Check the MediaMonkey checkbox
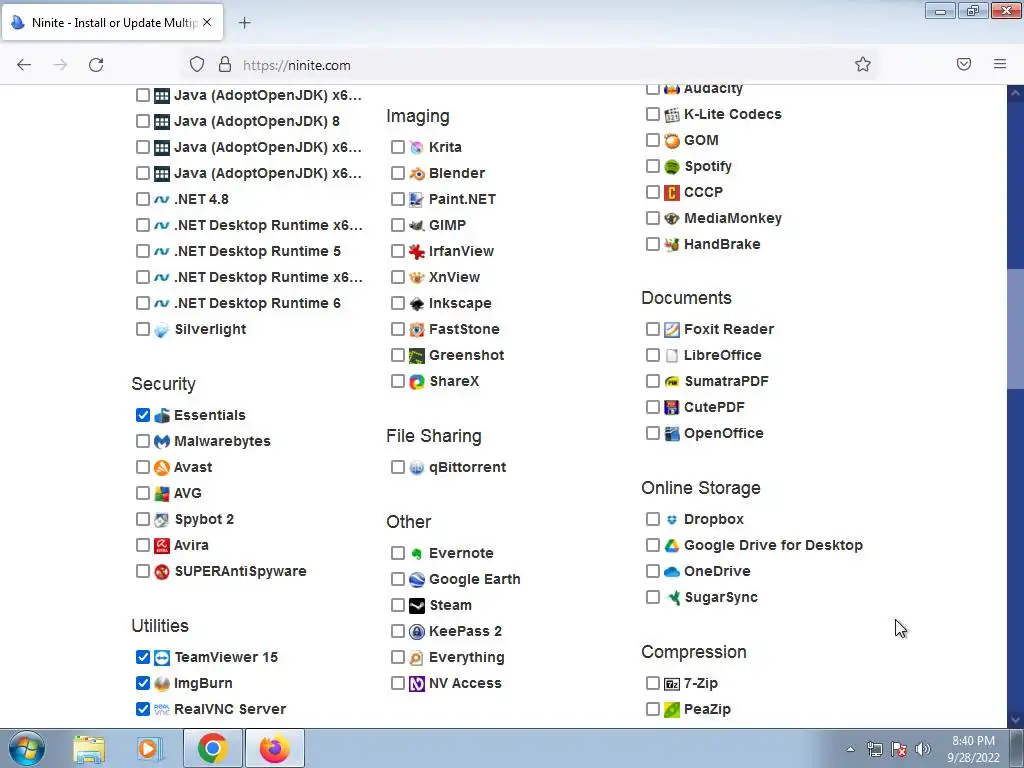The width and height of the screenshot is (1024, 768). coord(652,217)
